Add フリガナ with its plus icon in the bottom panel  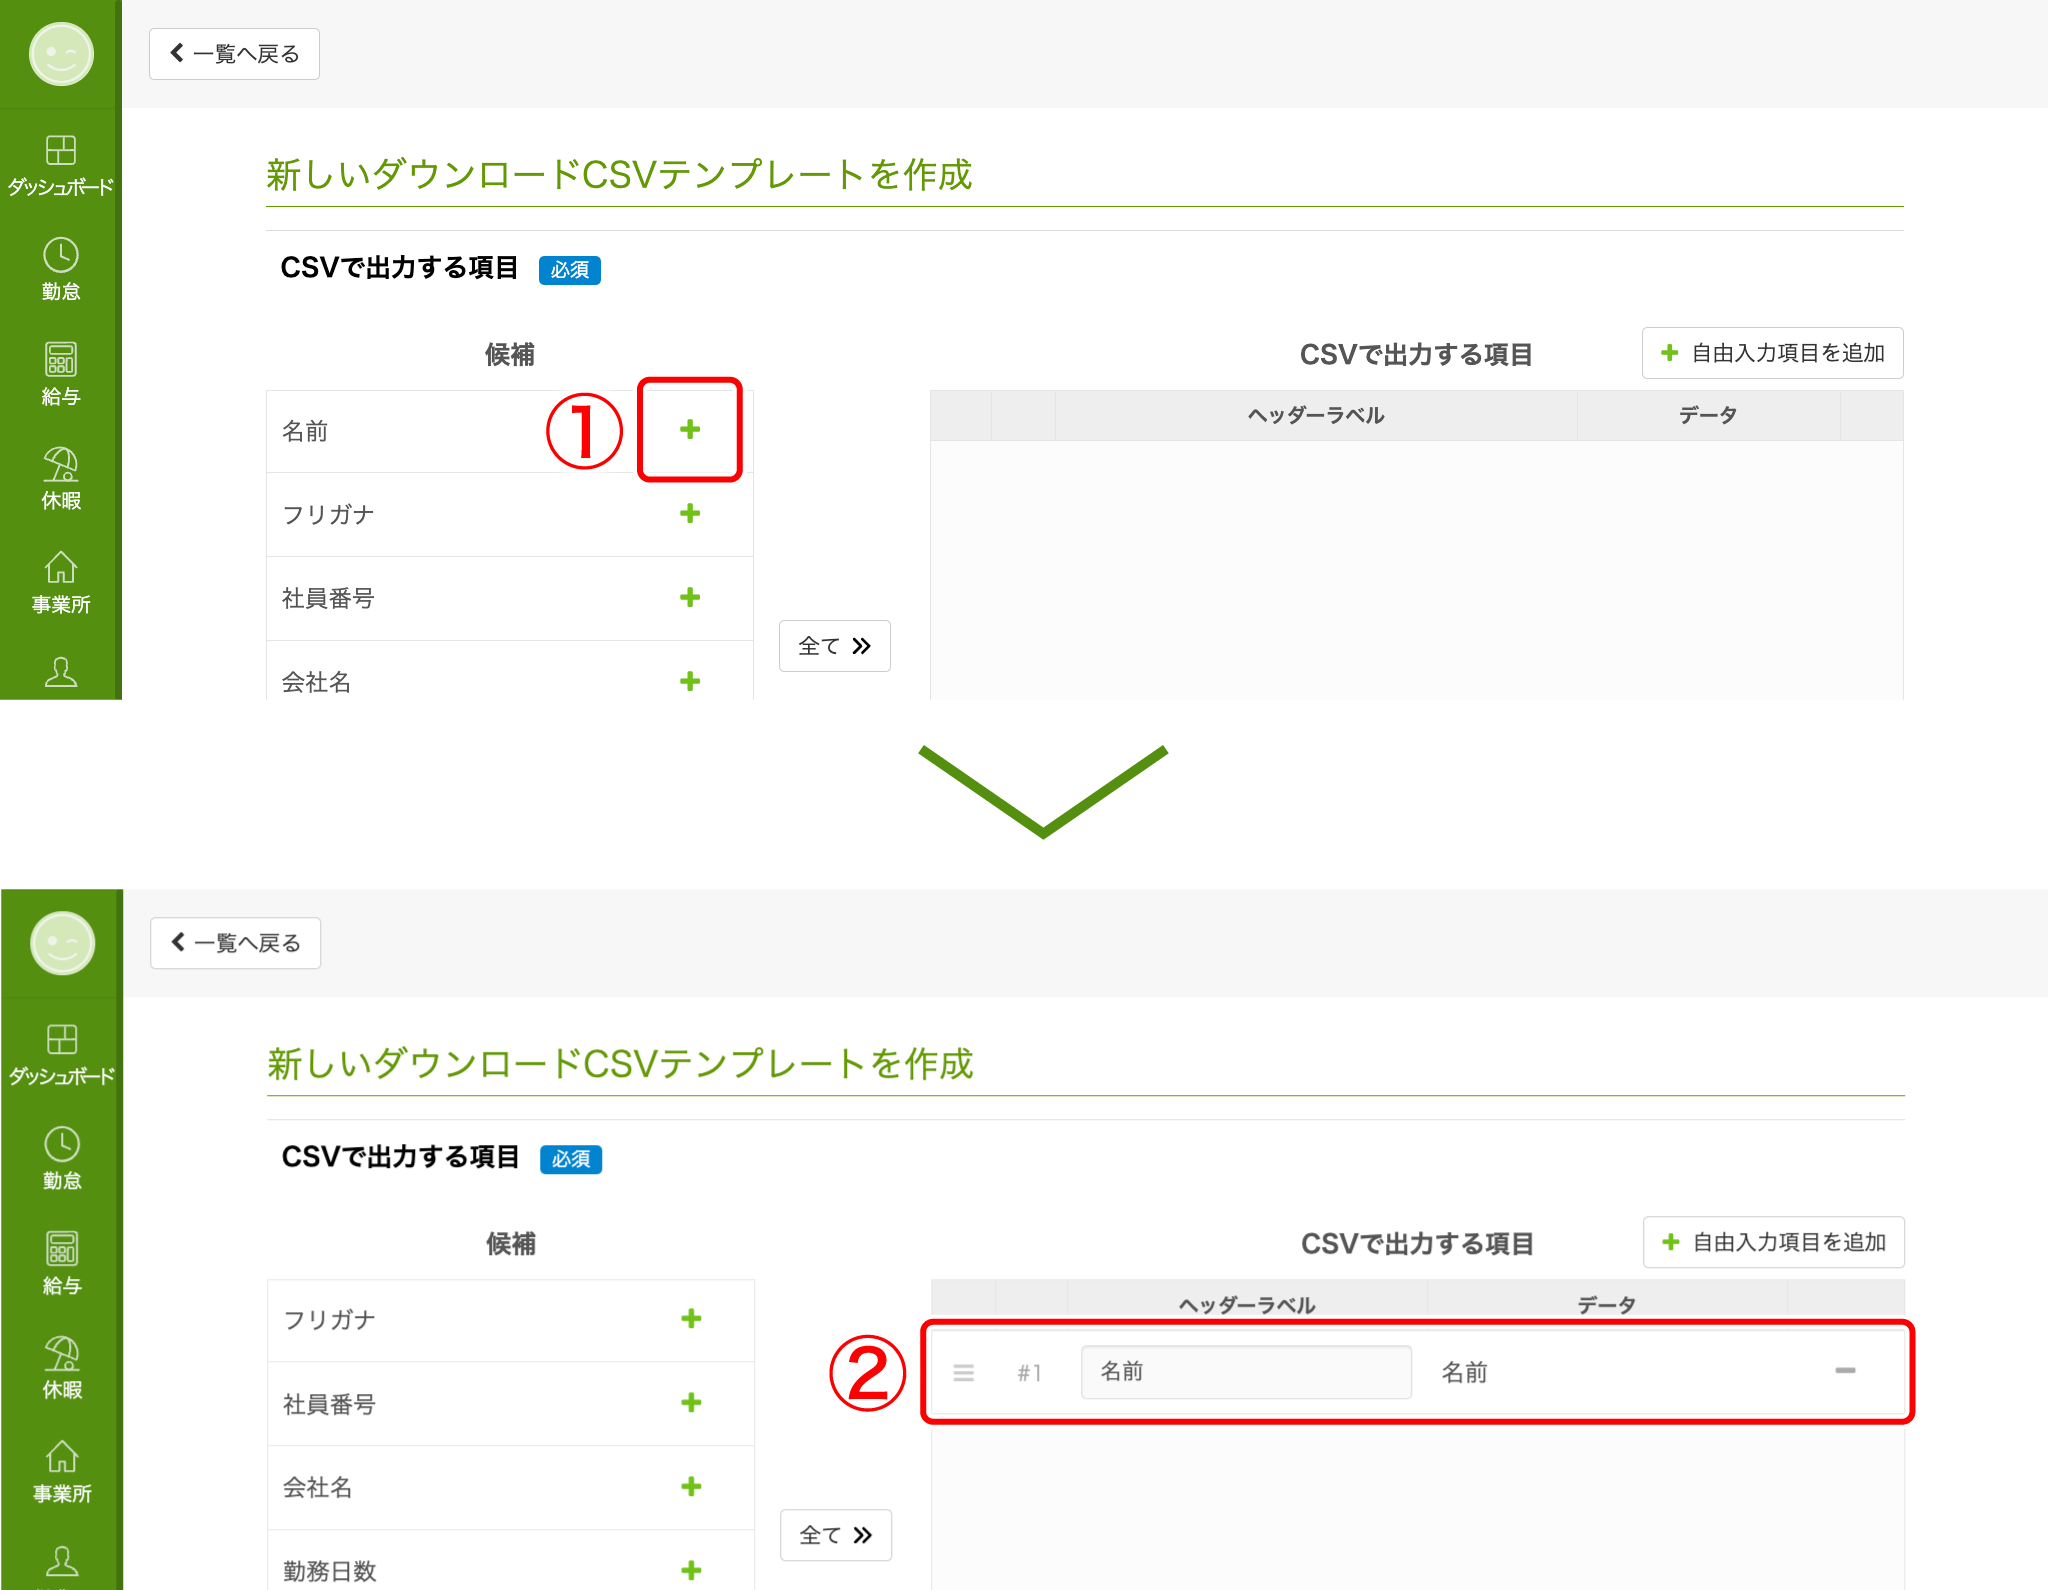click(691, 1318)
